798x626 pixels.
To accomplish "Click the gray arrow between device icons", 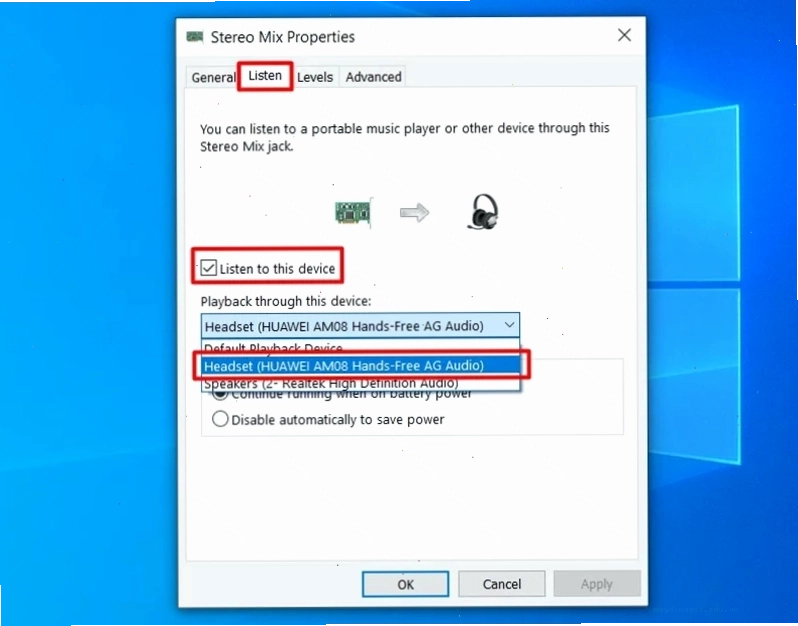I will [x=414, y=213].
